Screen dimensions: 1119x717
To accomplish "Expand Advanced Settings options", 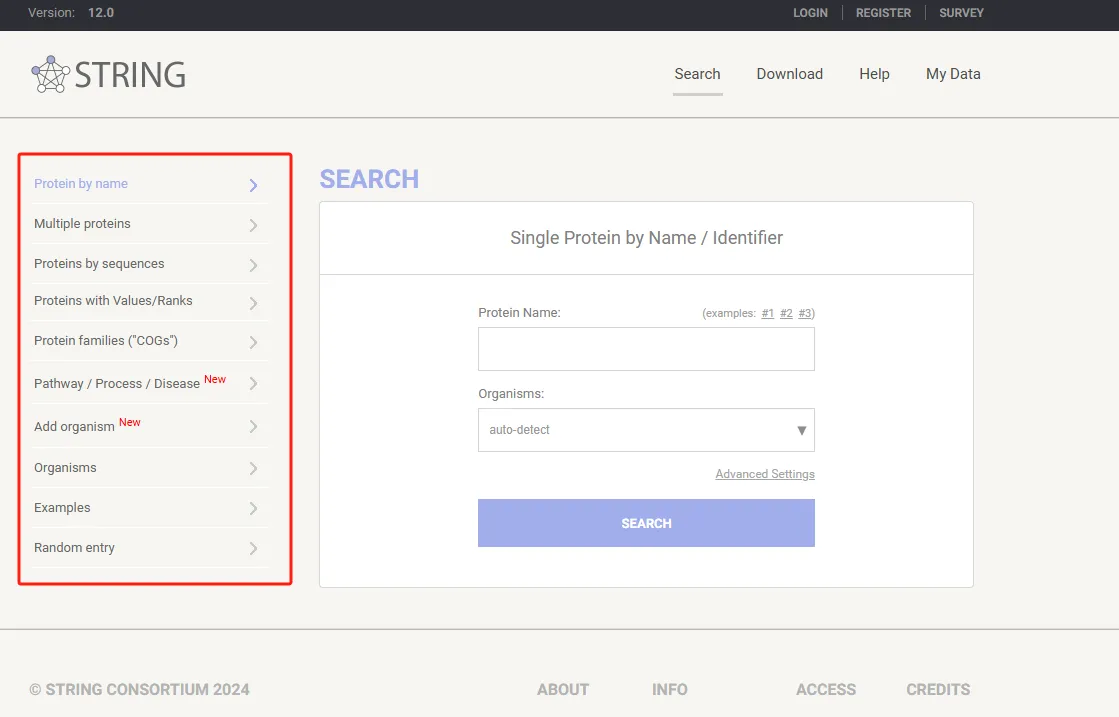I will (765, 474).
